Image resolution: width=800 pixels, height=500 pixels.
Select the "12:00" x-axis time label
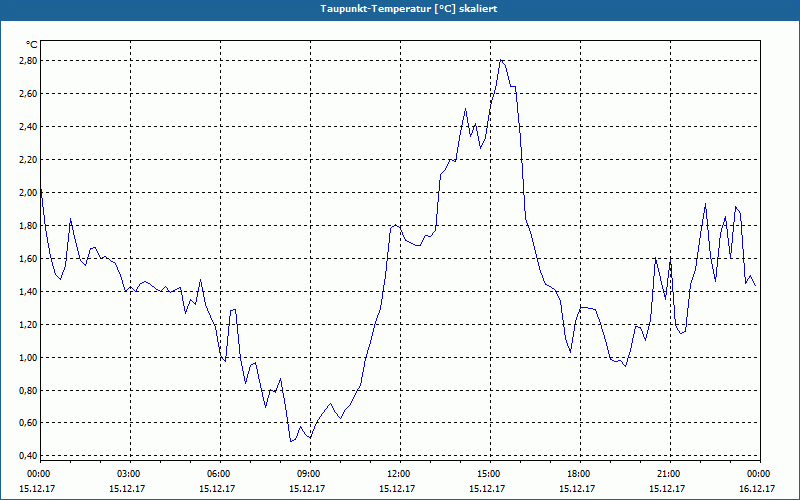pos(397,474)
